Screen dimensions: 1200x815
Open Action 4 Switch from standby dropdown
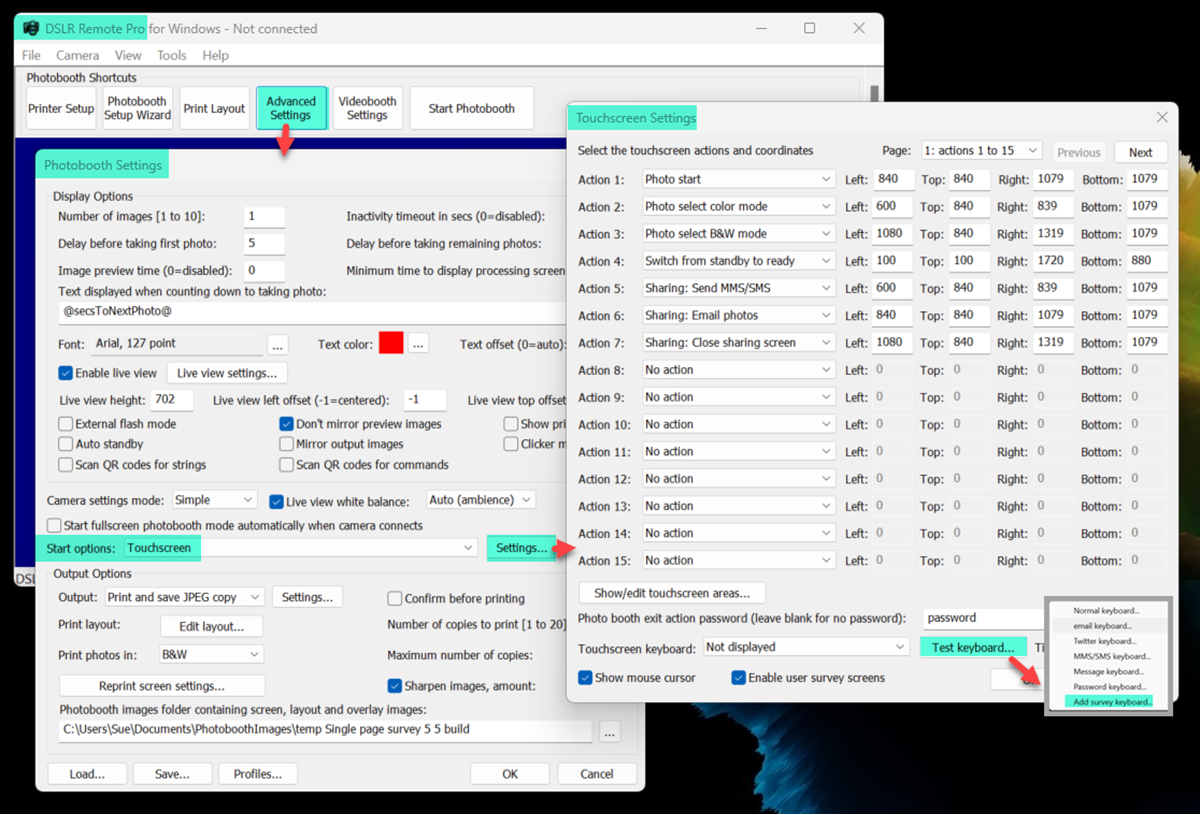[738, 261]
